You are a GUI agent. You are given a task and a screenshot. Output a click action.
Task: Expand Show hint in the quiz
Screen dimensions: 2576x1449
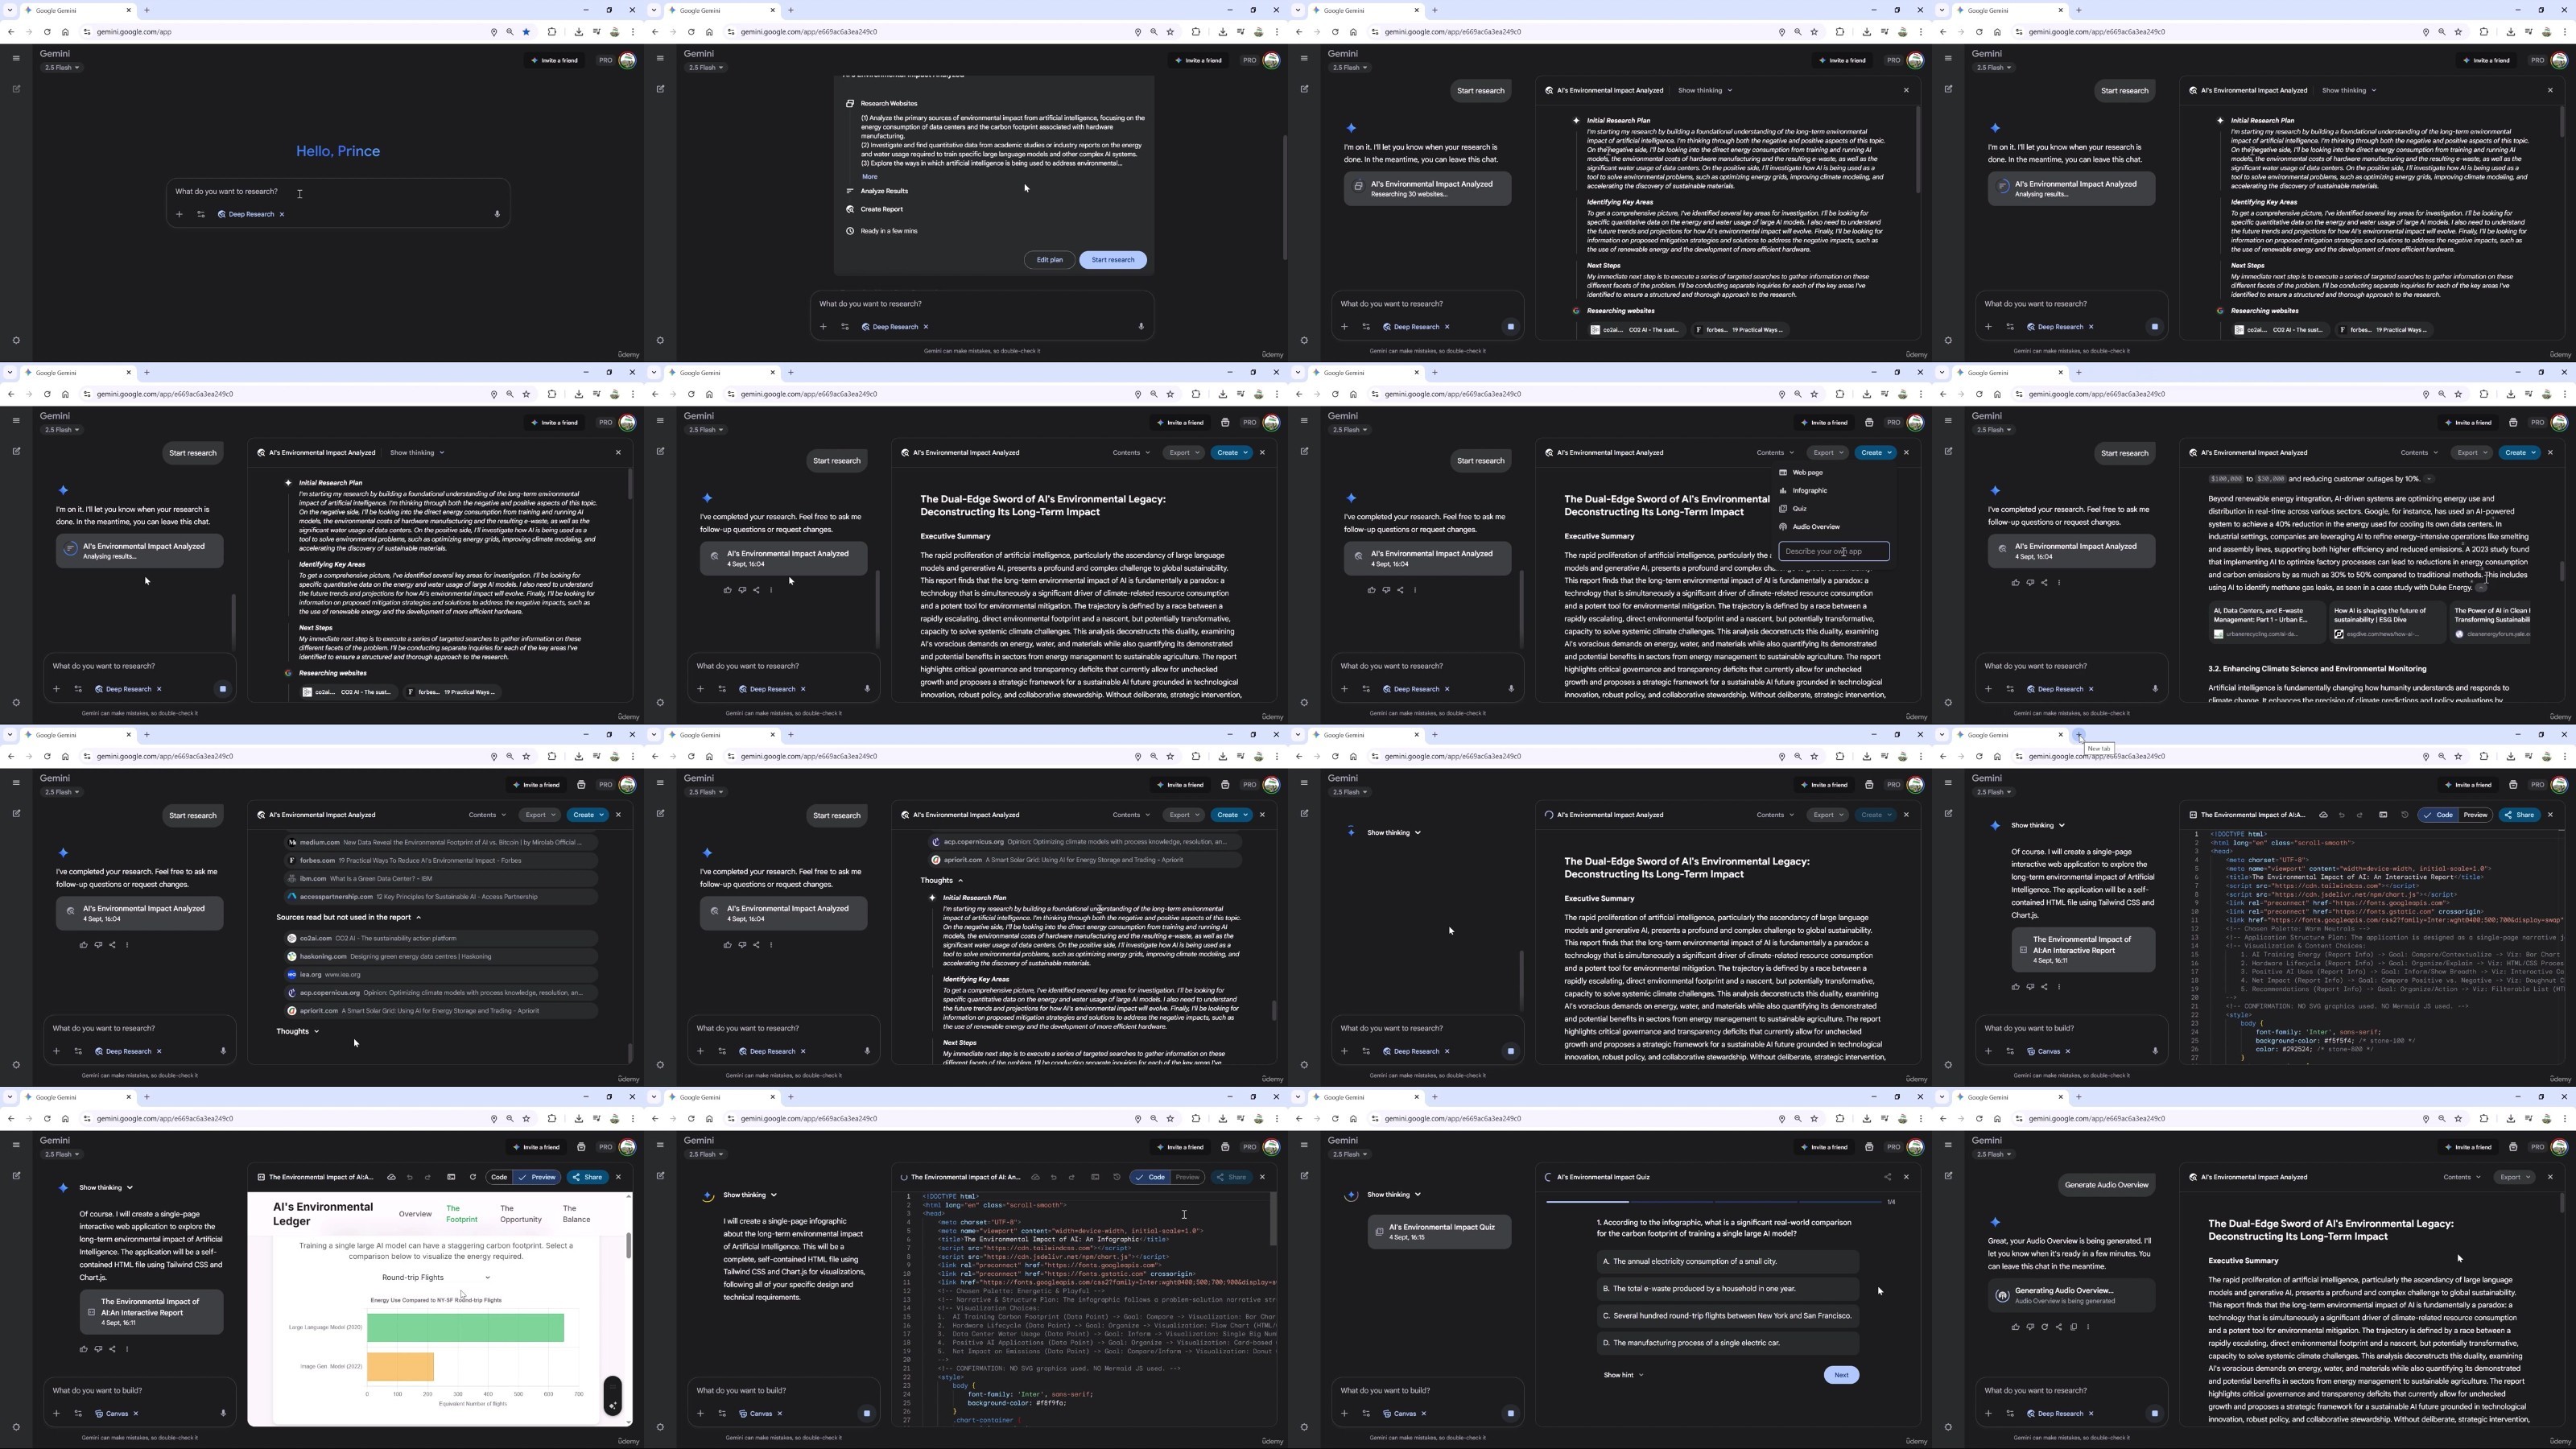pyautogui.click(x=1623, y=1375)
